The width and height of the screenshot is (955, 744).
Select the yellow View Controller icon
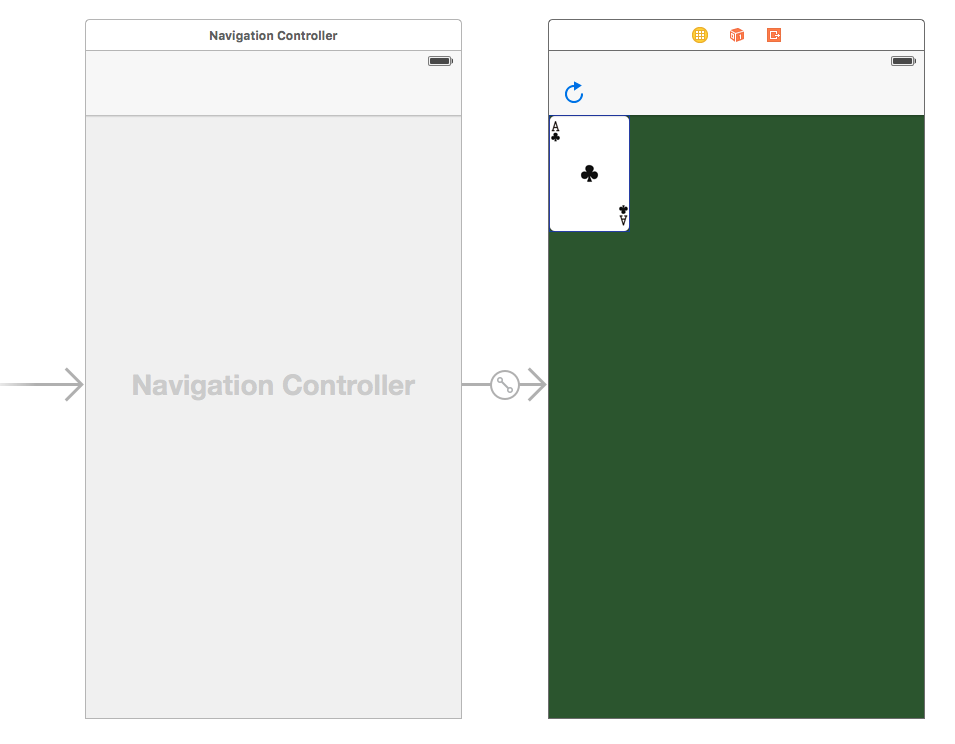[699, 34]
